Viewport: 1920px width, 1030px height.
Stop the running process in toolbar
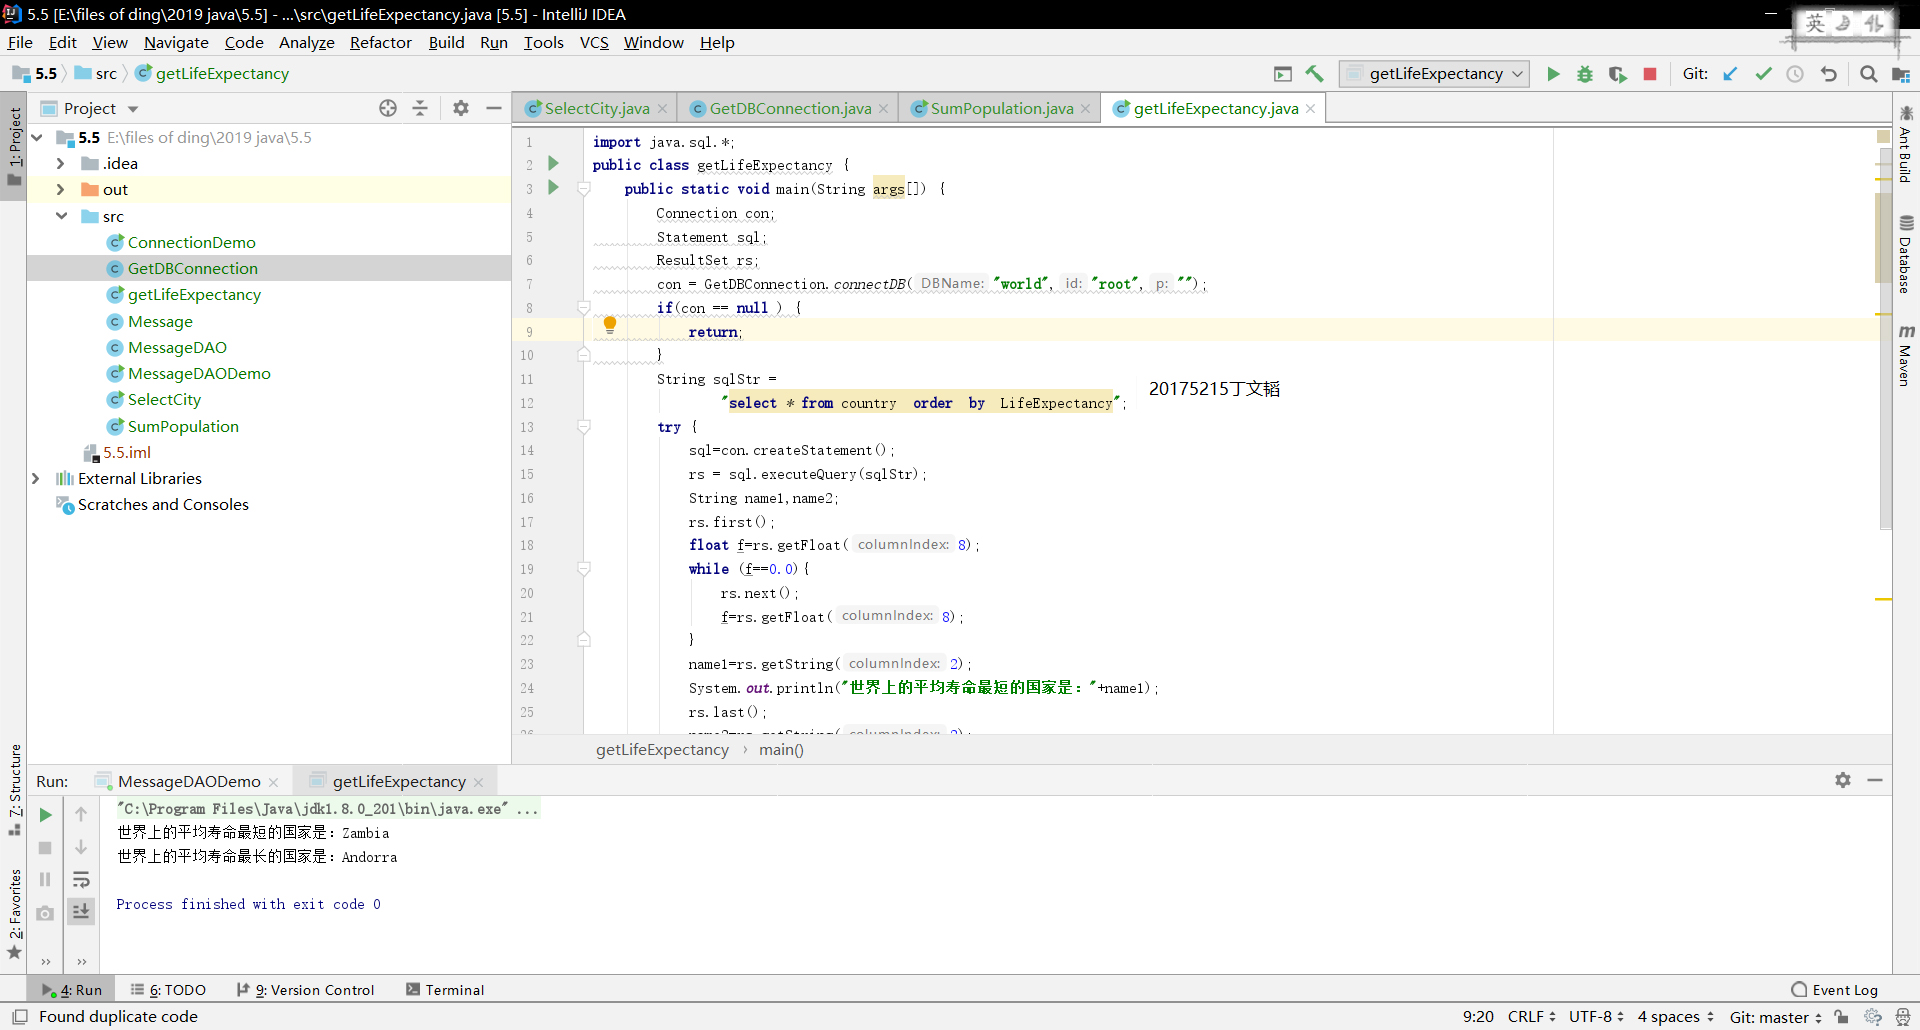1650,74
